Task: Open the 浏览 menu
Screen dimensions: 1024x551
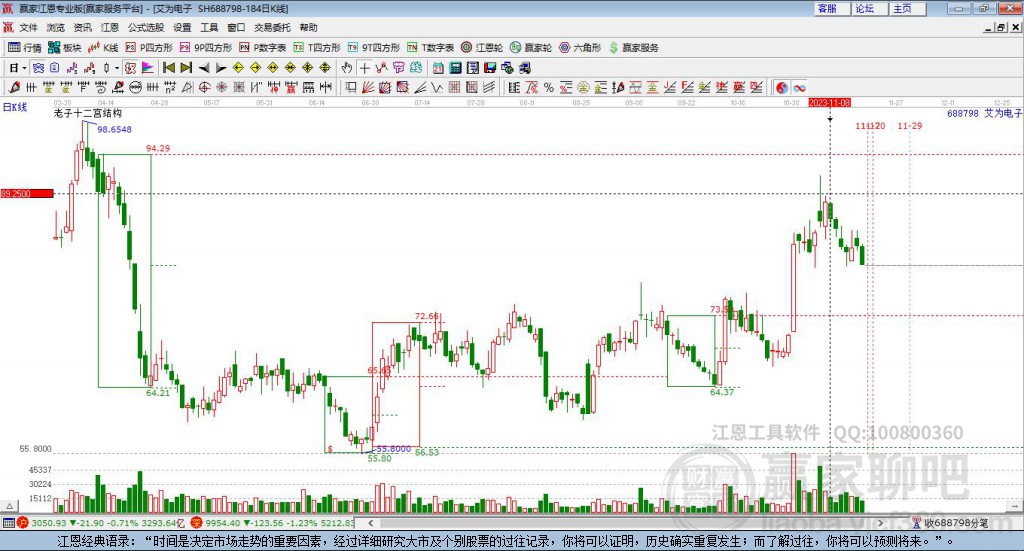Action: coord(56,27)
